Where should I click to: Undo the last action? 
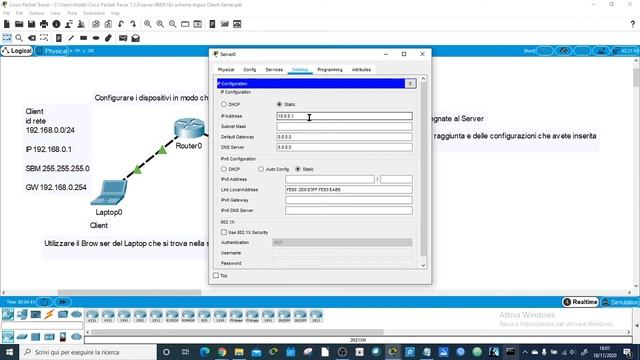tap(121, 24)
